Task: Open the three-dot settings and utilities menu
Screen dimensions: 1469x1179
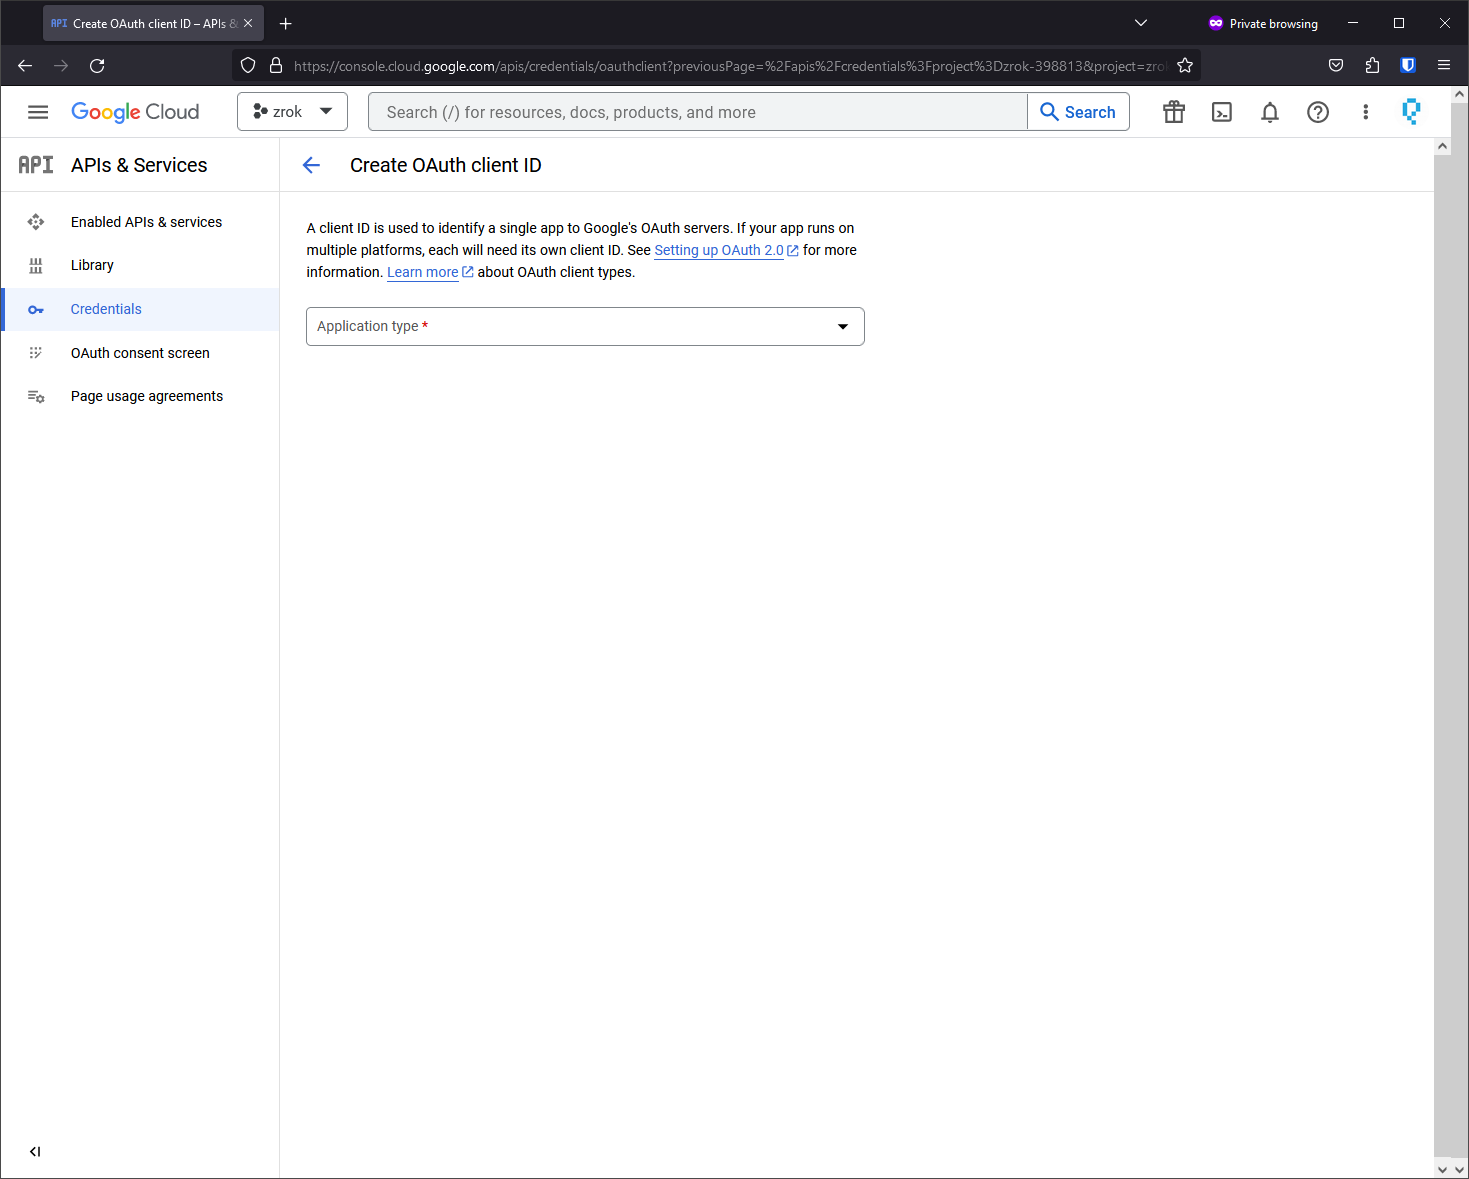Action: point(1365,112)
